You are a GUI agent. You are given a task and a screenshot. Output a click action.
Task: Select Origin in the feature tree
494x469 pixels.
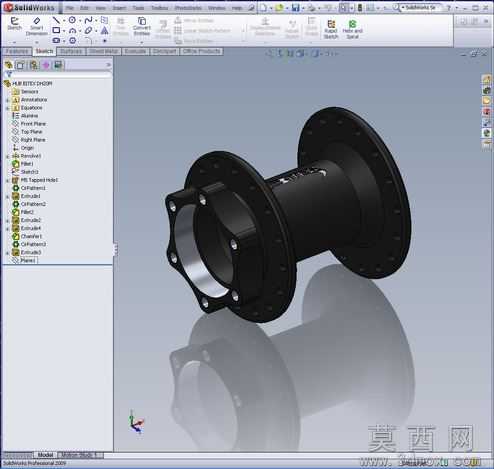point(23,148)
